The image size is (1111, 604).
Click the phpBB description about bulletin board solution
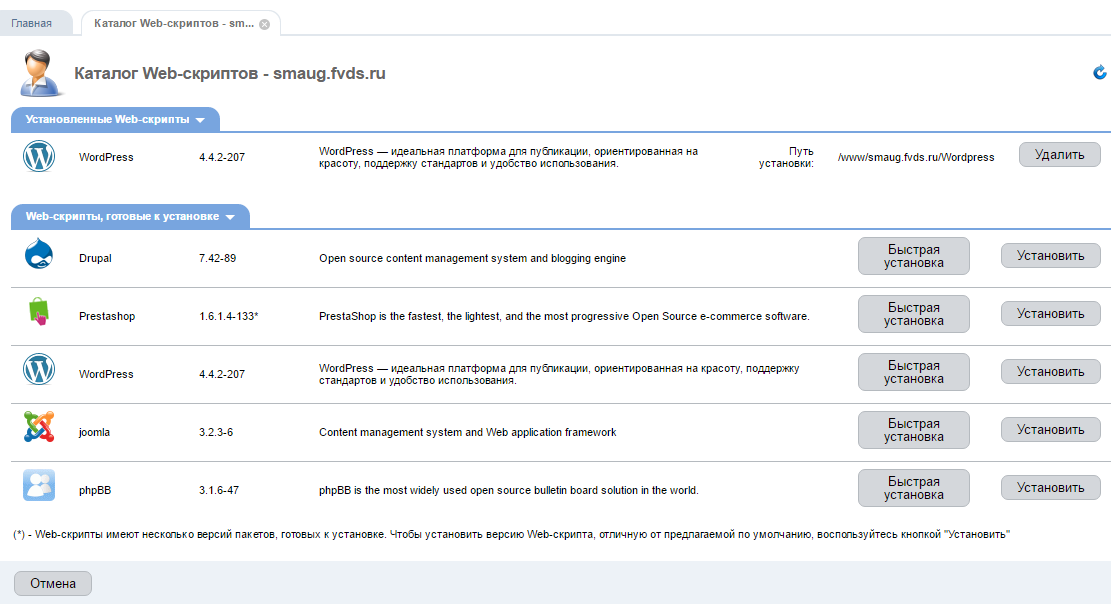click(x=509, y=491)
